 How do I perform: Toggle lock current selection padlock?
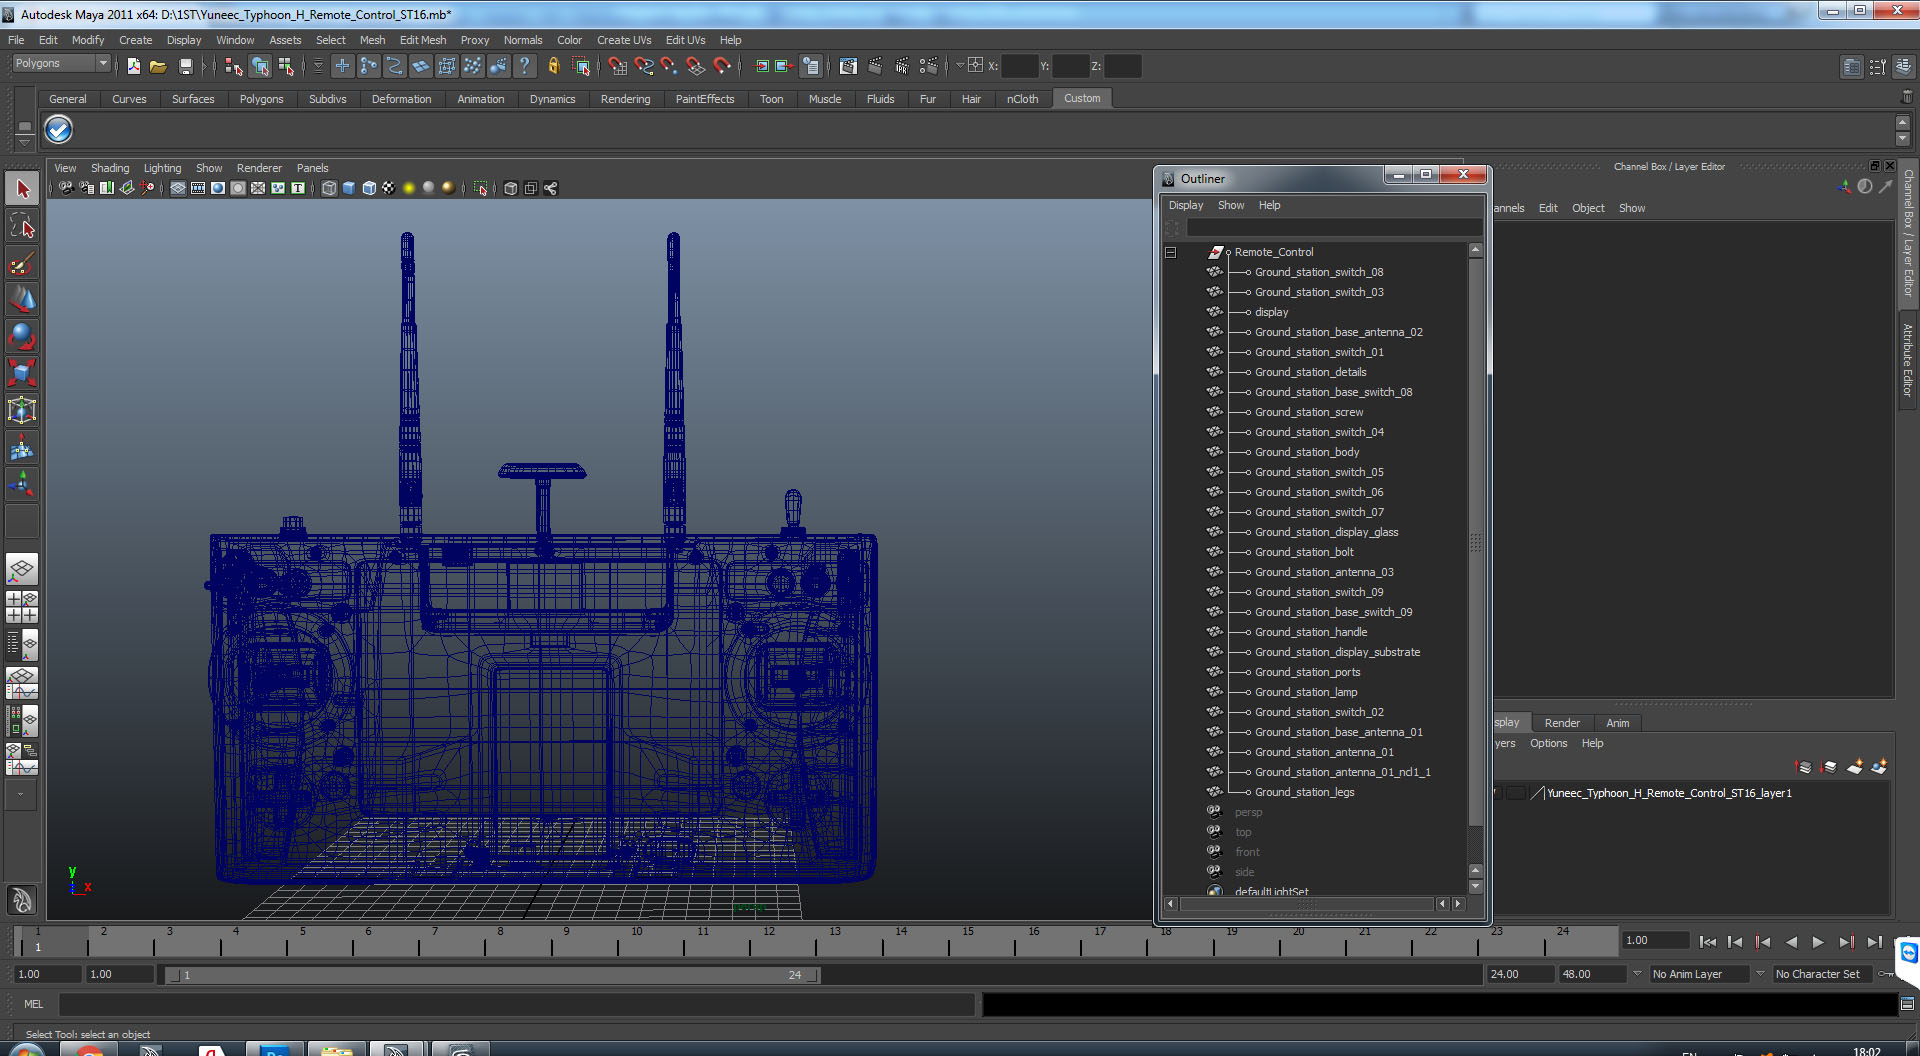(x=553, y=66)
